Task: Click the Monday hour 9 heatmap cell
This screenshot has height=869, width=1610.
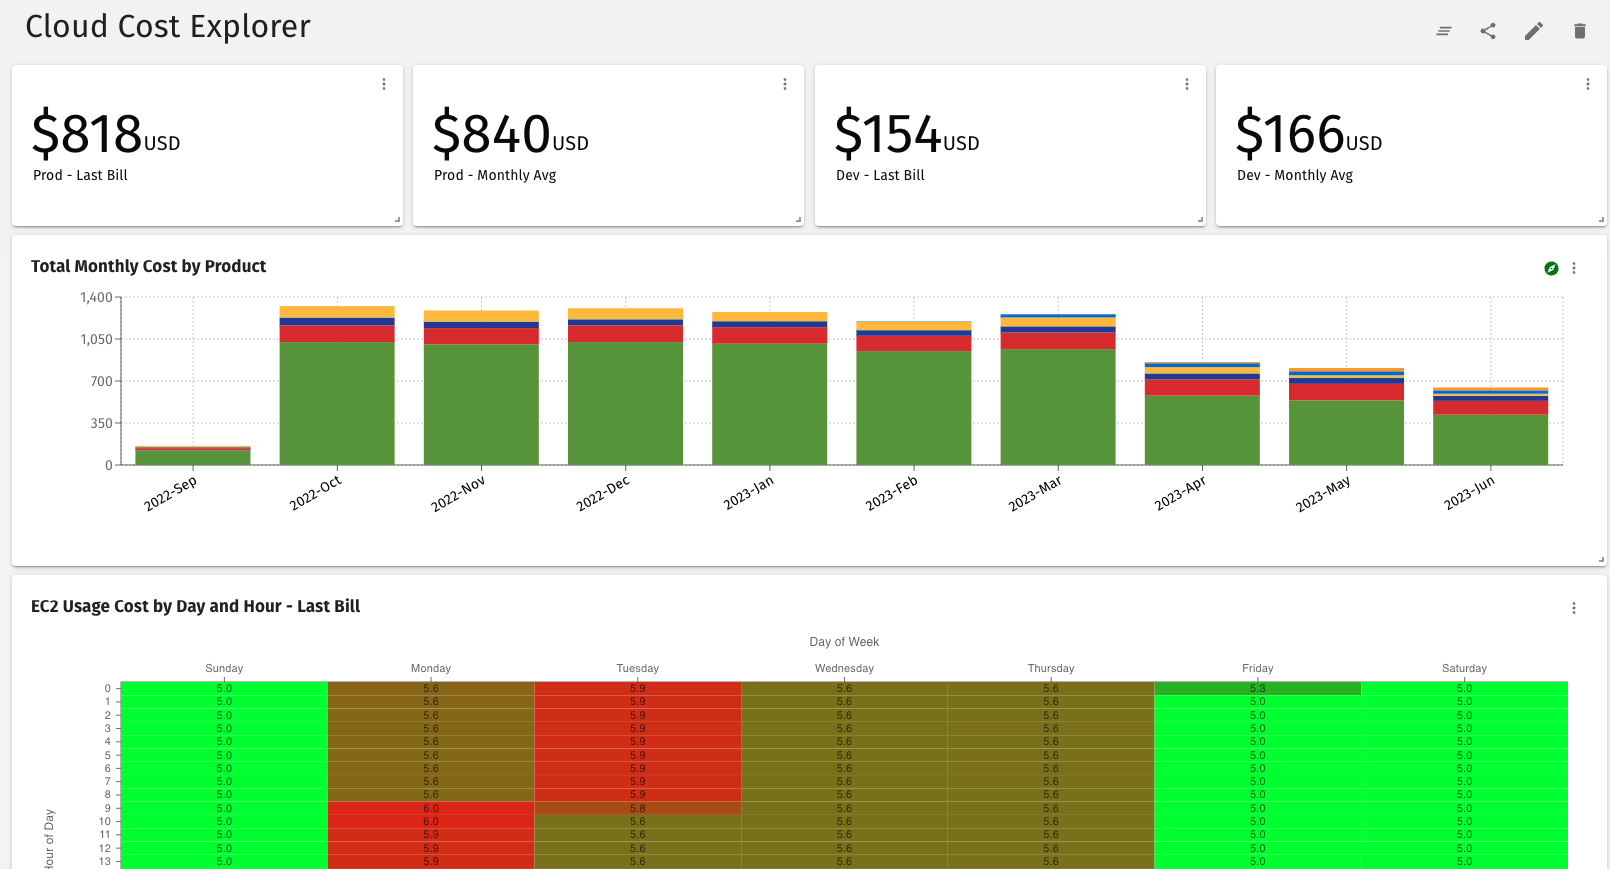Action: [430, 808]
